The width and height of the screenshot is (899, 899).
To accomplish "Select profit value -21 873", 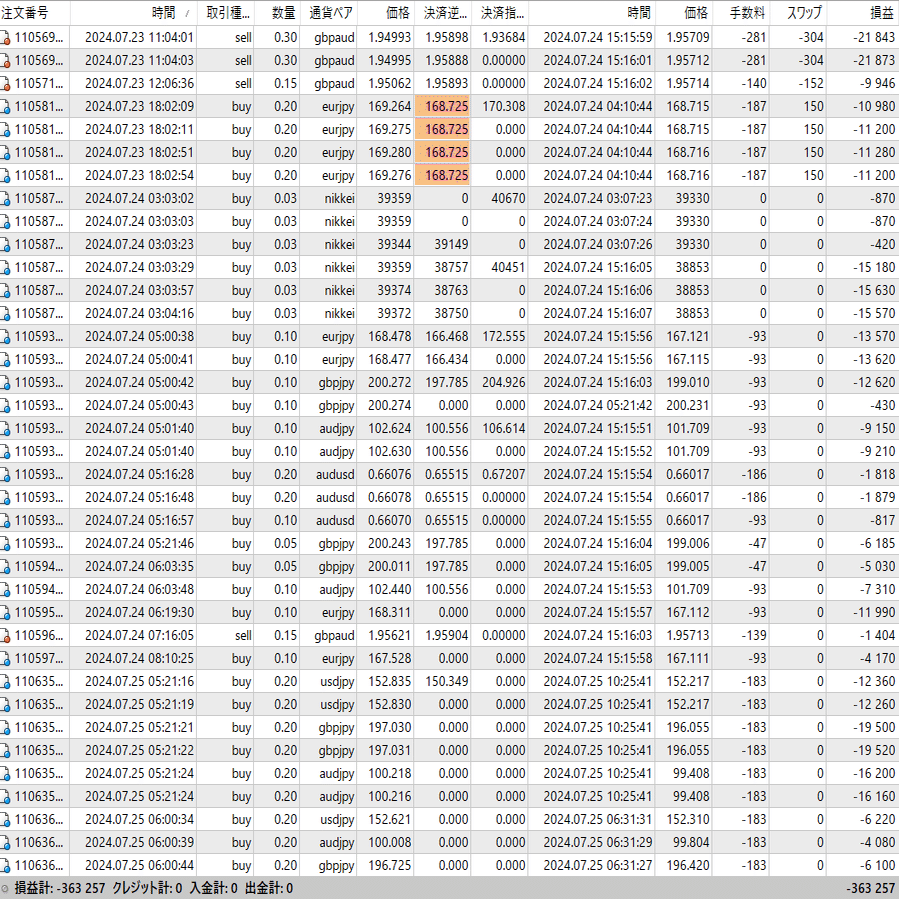I will click(x=874, y=61).
